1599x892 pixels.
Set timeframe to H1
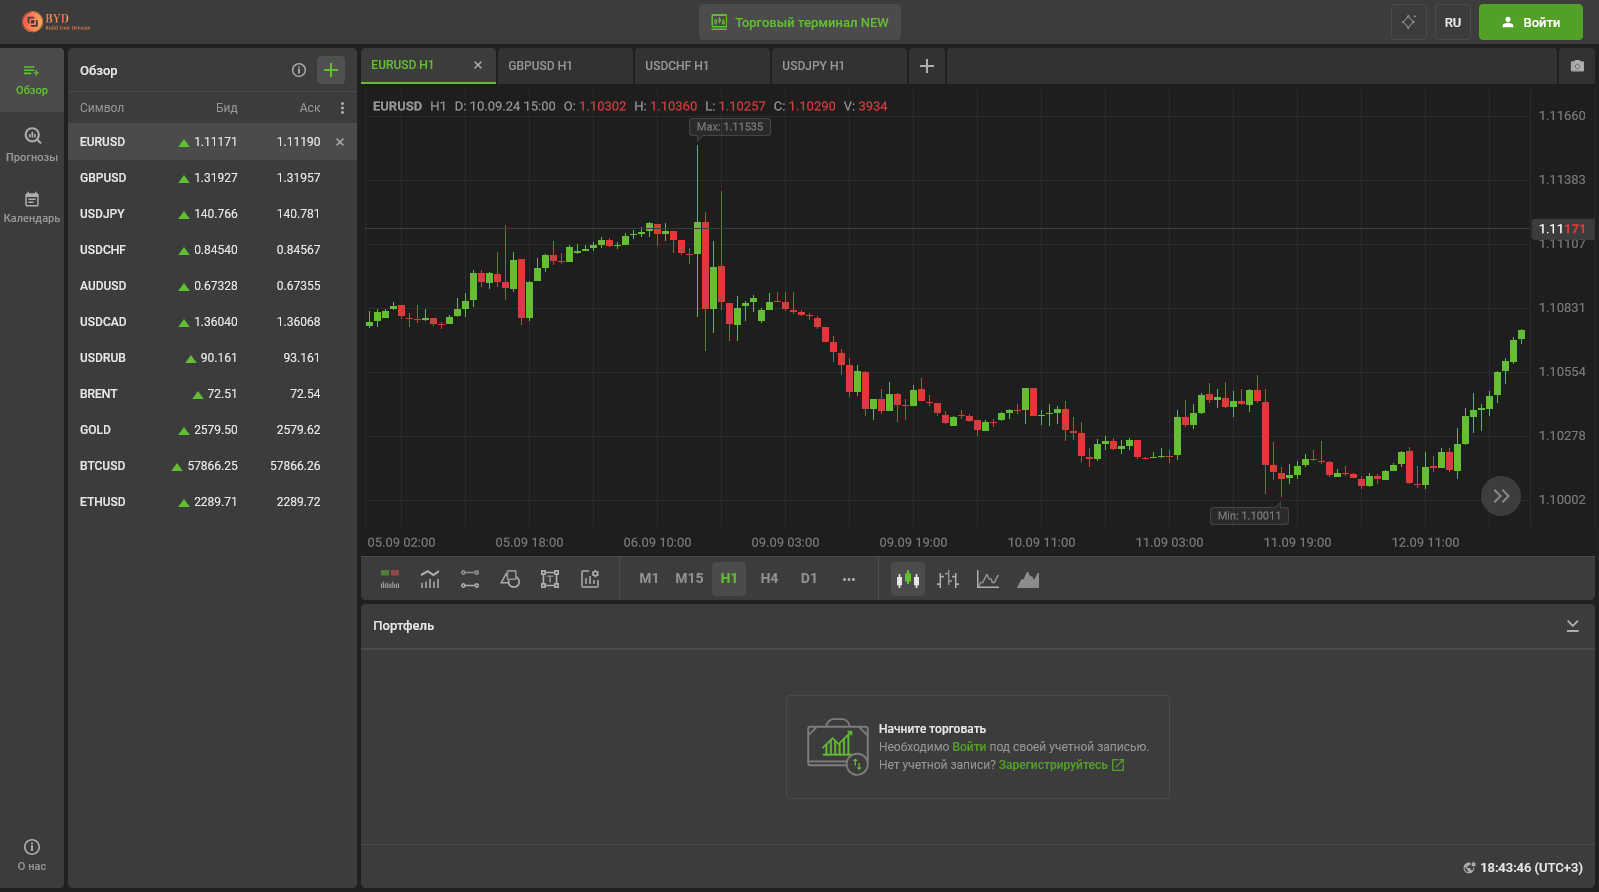[729, 578]
